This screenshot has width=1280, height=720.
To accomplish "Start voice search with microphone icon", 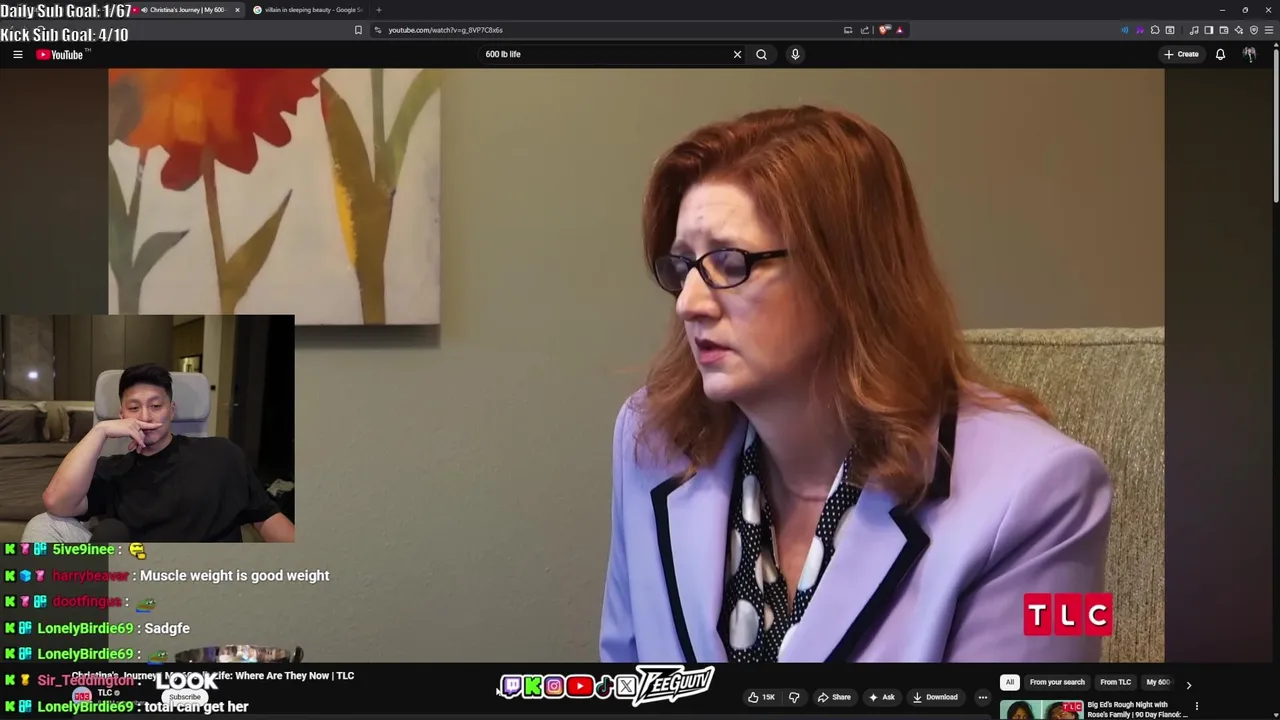I will [795, 54].
